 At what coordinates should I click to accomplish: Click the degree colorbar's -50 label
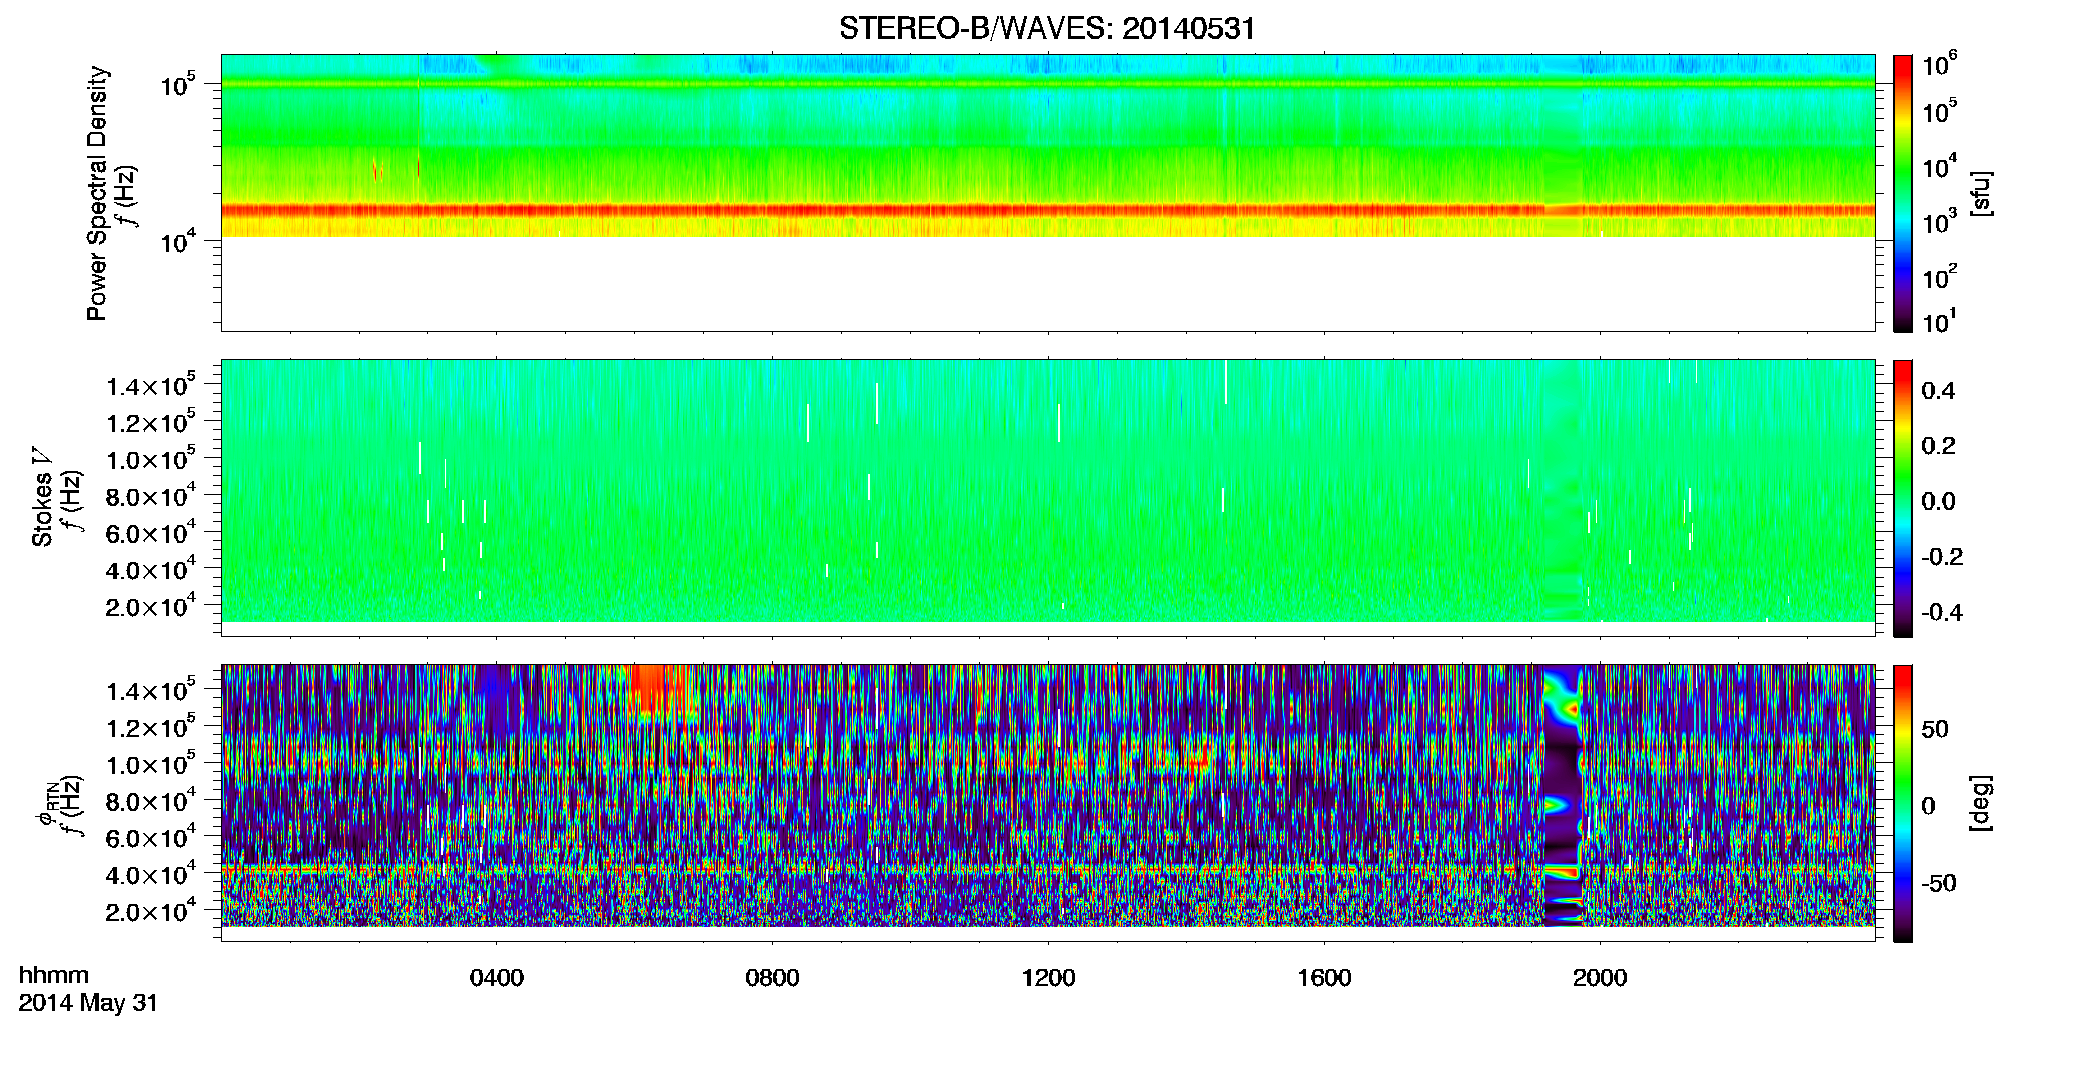click(x=1939, y=883)
